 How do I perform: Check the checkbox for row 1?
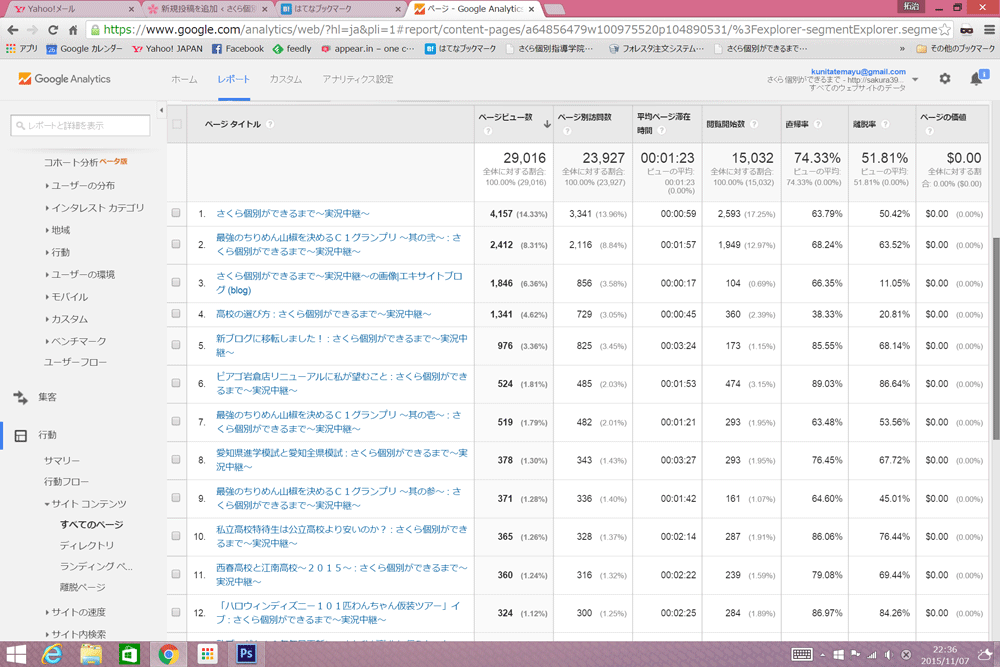coord(176,214)
